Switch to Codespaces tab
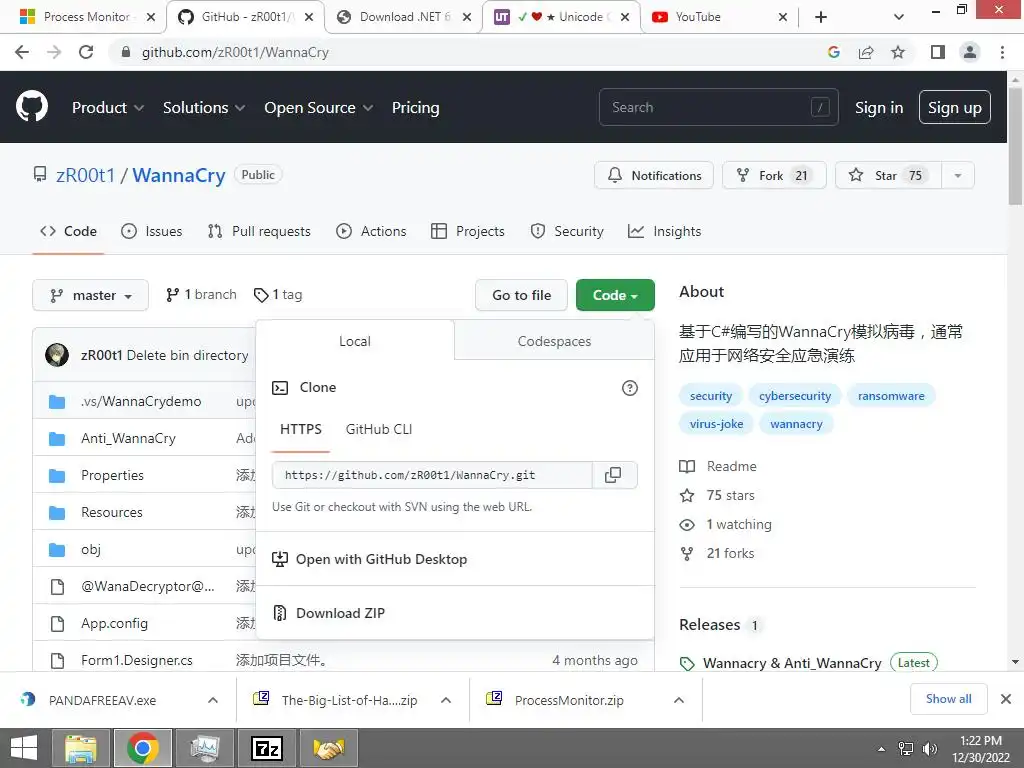The width and height of the screenshot is (1024, 768). pos(554,341)
